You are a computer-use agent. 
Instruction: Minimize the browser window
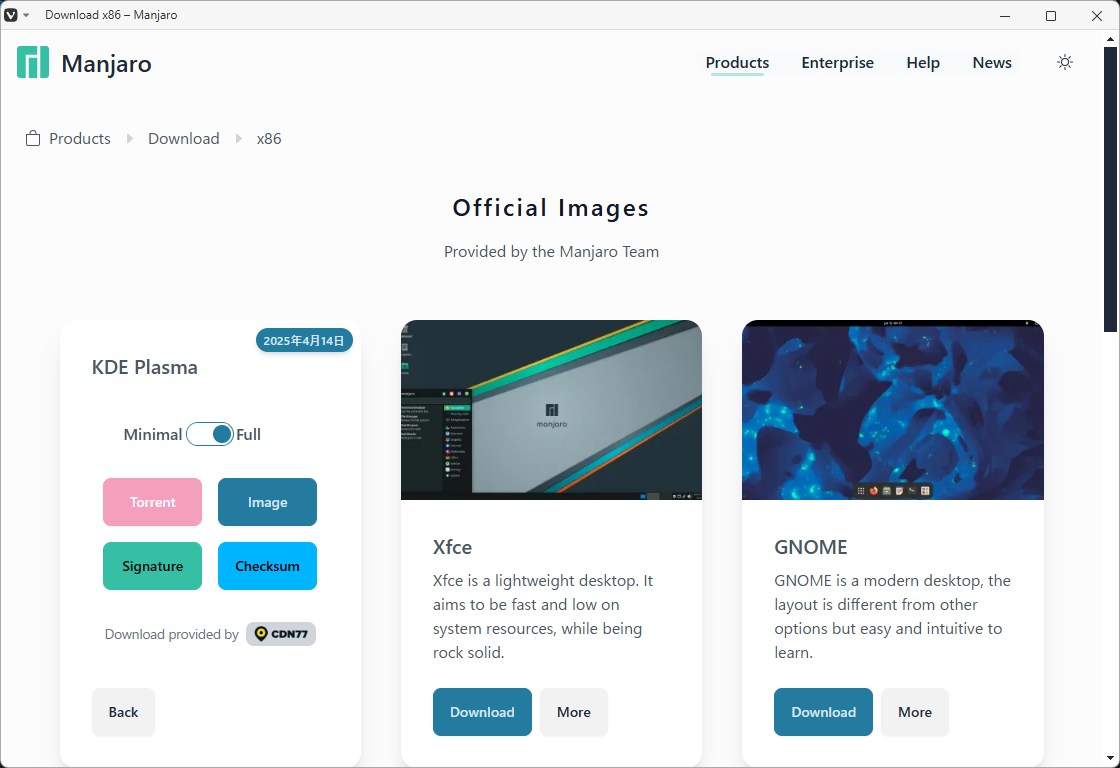tap(1005, 16)
